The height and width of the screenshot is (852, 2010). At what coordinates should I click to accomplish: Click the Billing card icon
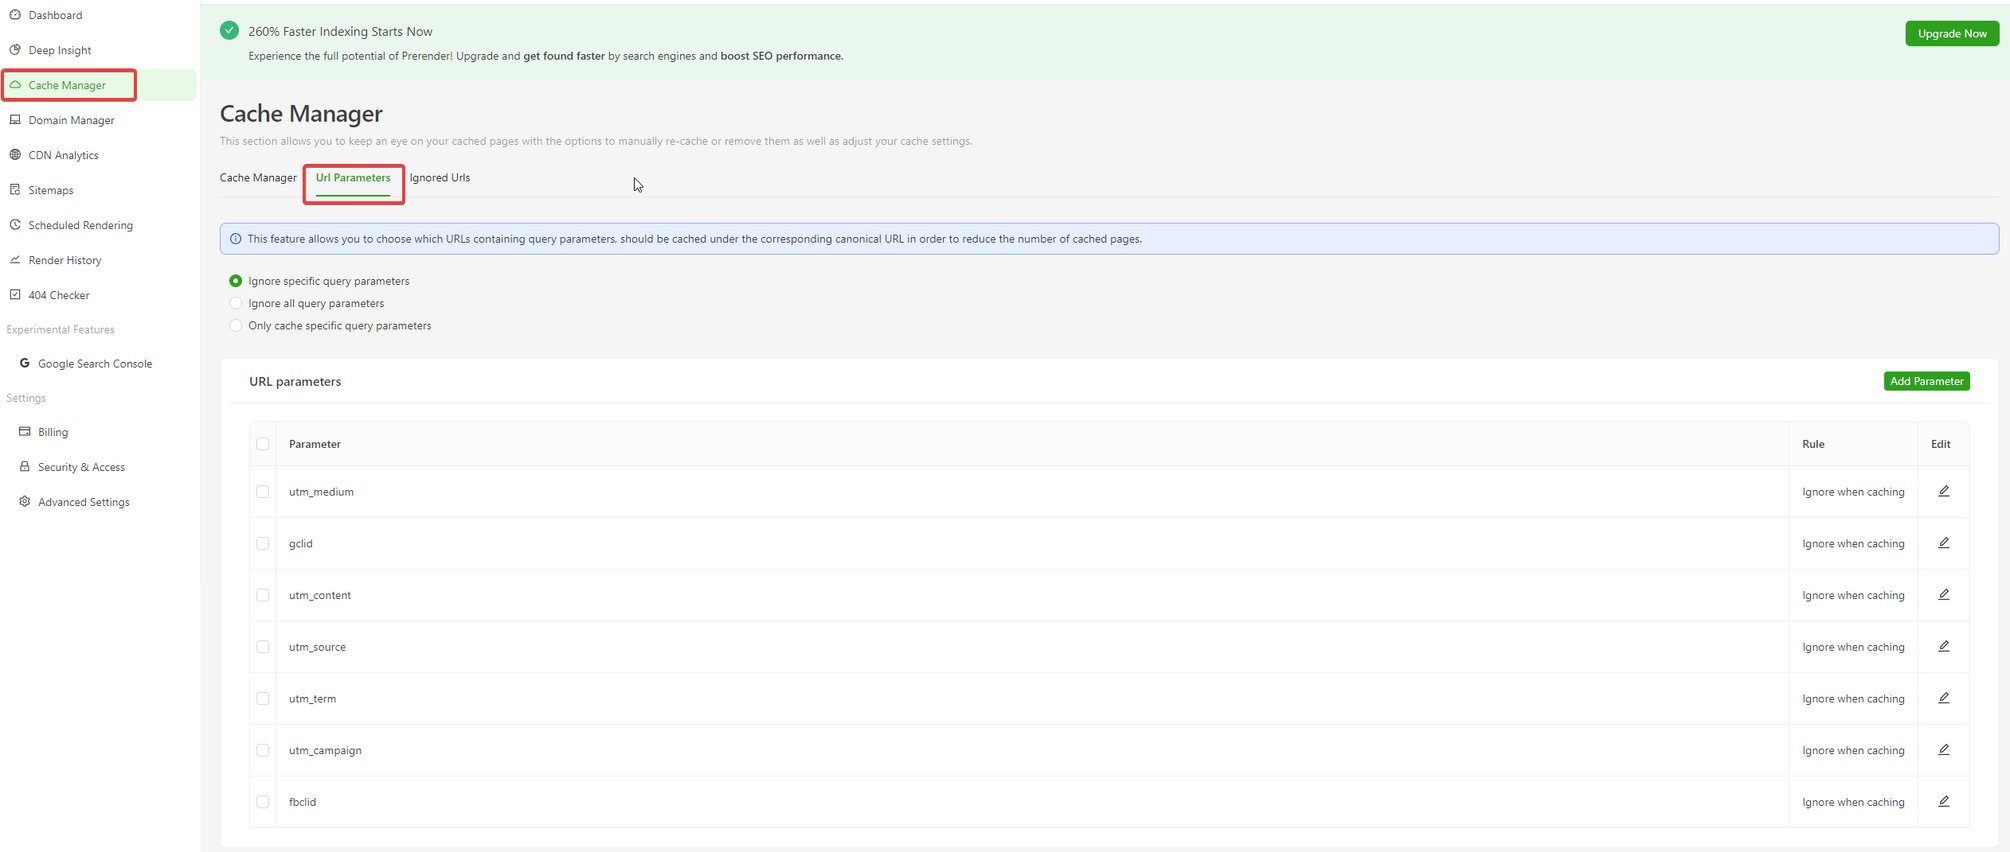[25, 432]
